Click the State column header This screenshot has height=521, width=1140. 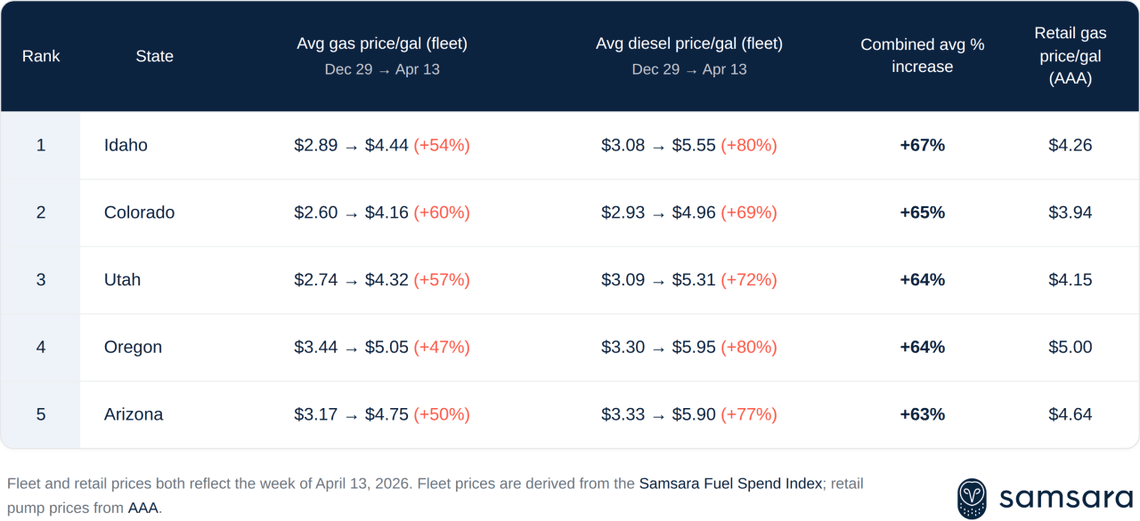coord(155,56)
